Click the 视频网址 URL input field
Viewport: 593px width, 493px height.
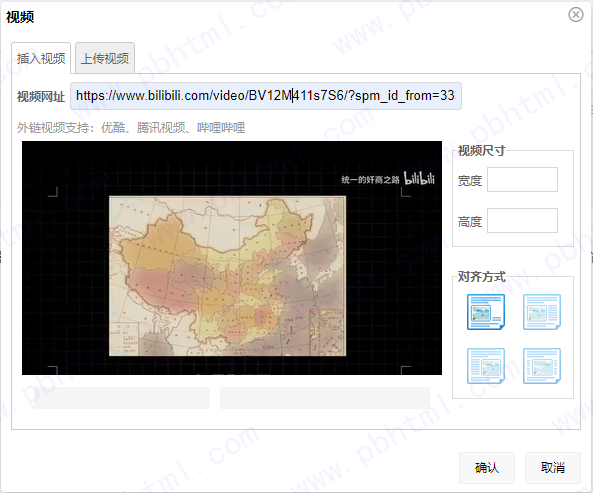265,96
